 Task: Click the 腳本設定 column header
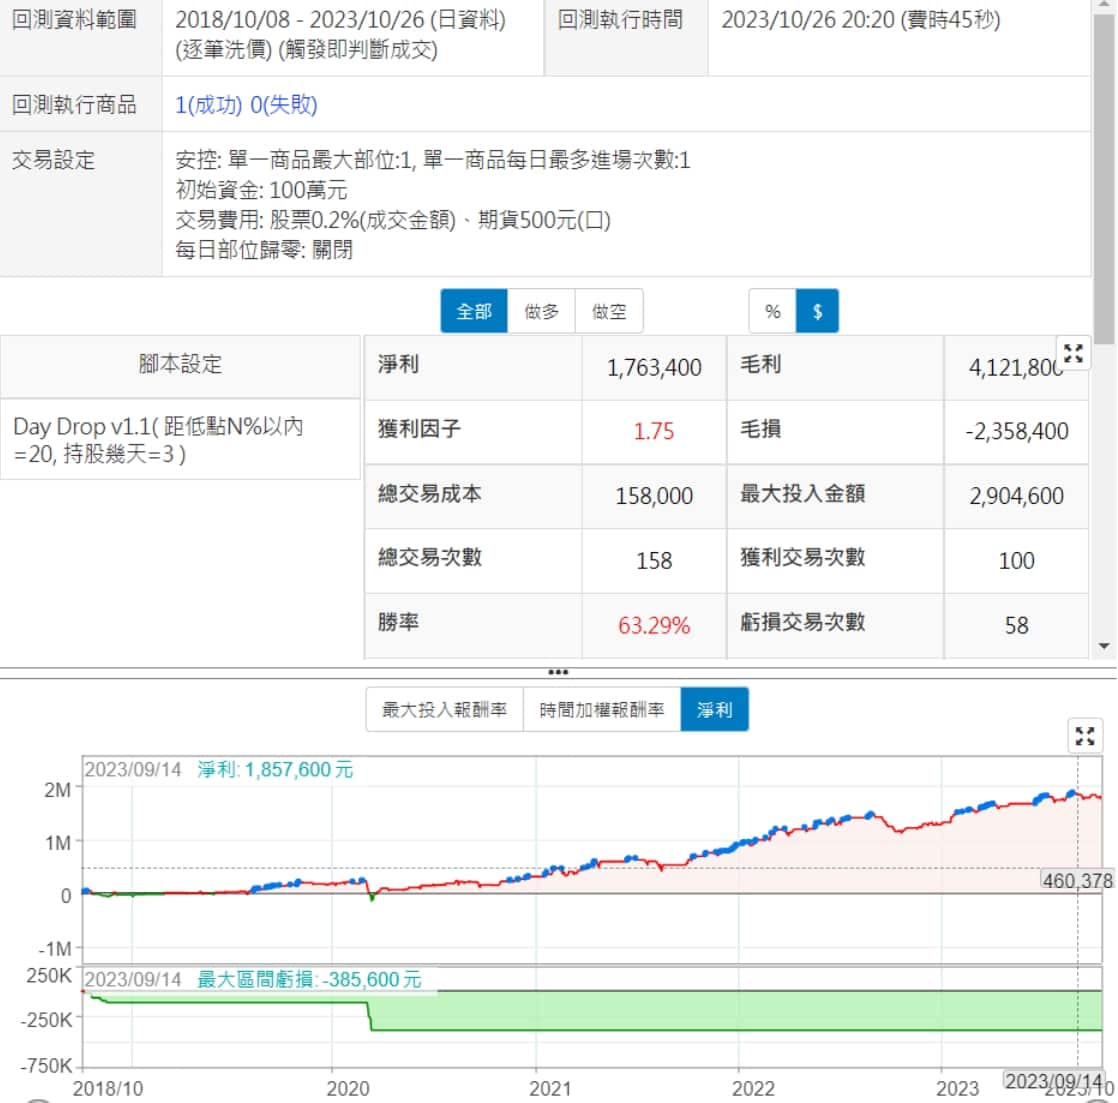pyautogui.click(x=180, y=364)
